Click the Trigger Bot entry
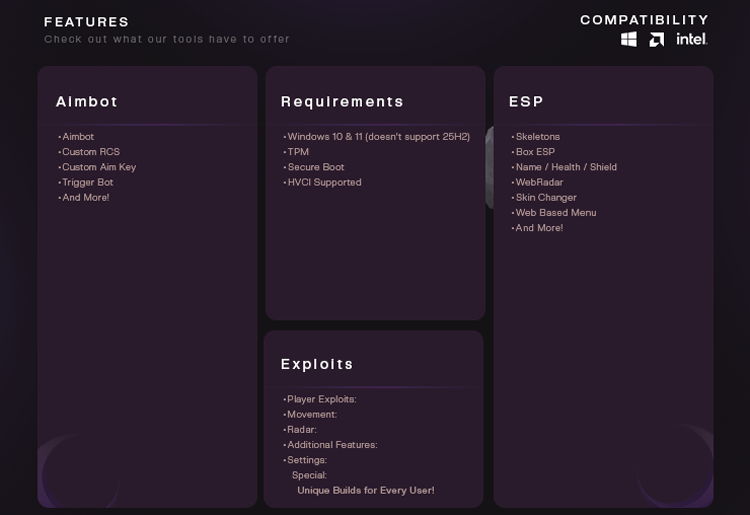 coord(86,182)
